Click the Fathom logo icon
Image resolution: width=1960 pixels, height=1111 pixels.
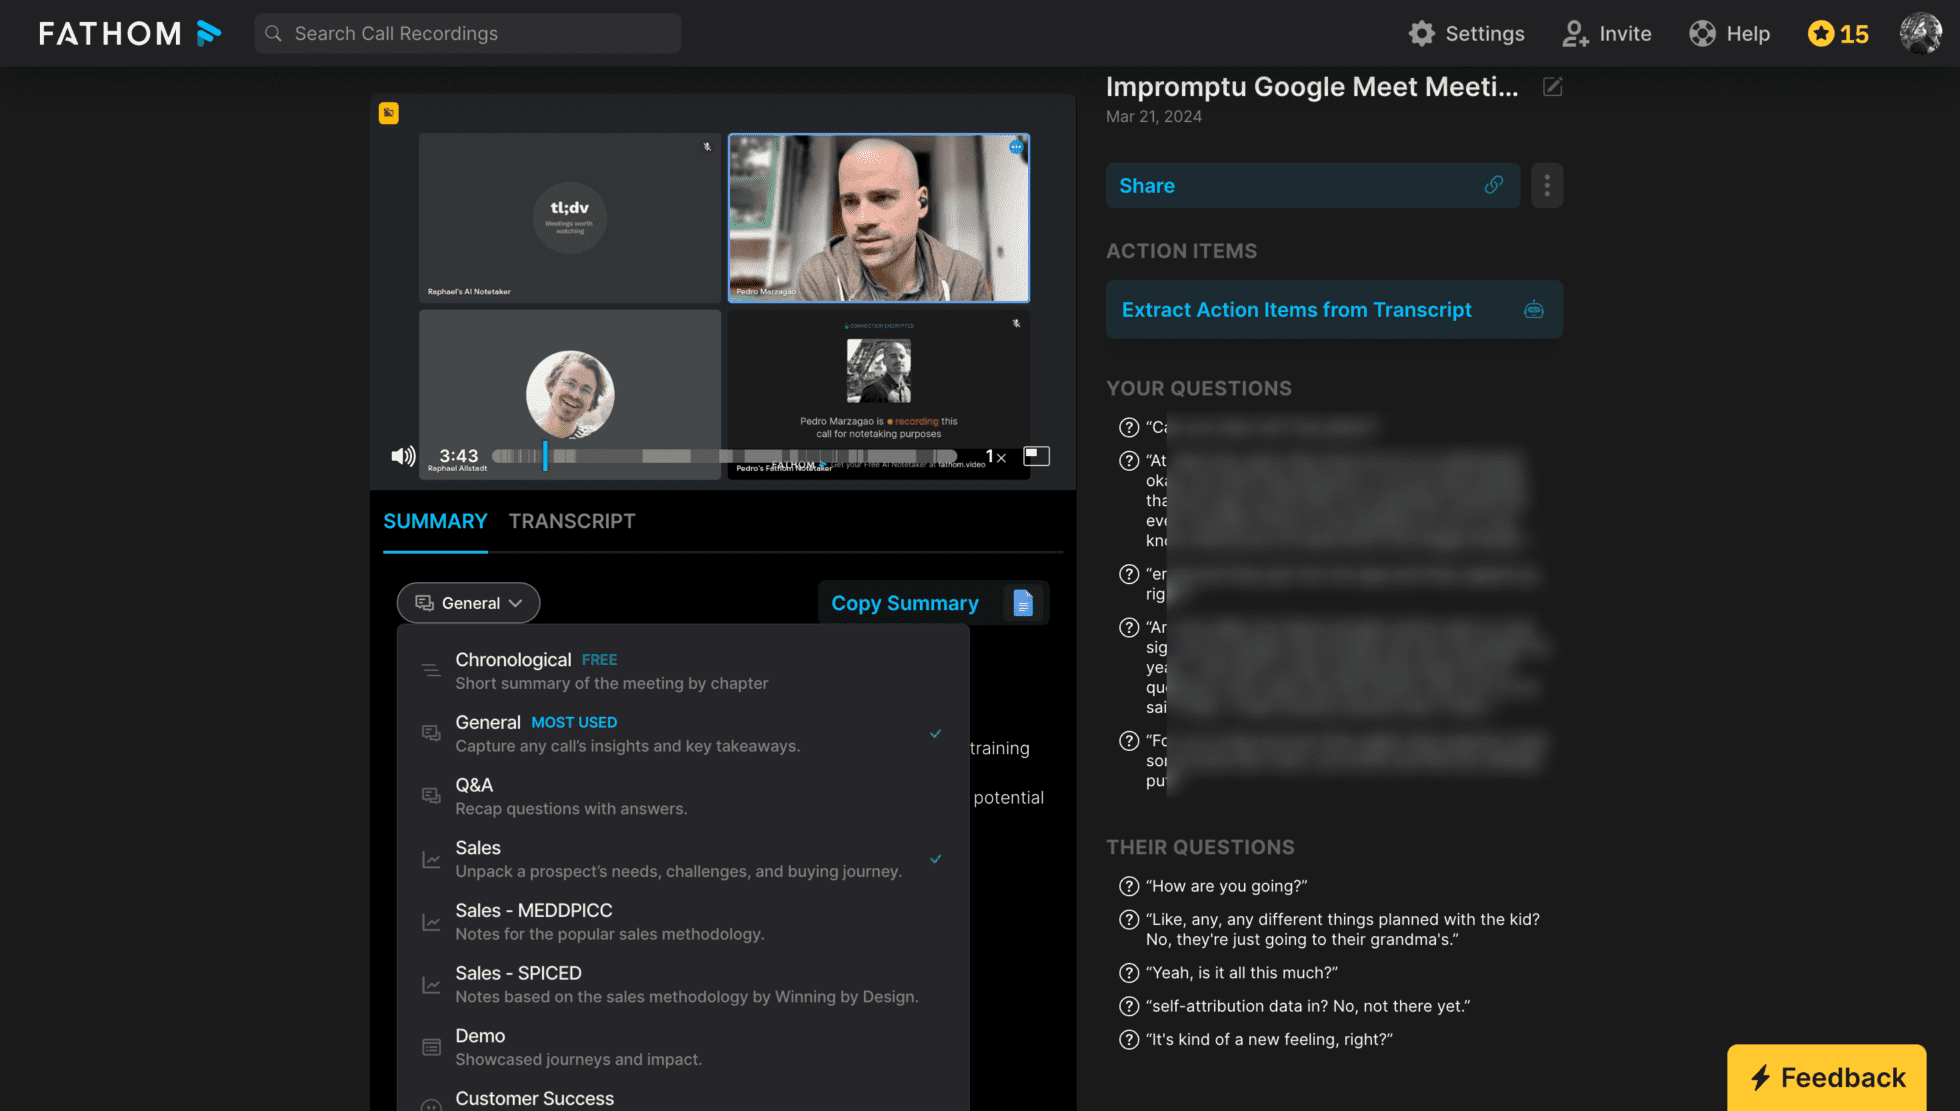(208, 33)
